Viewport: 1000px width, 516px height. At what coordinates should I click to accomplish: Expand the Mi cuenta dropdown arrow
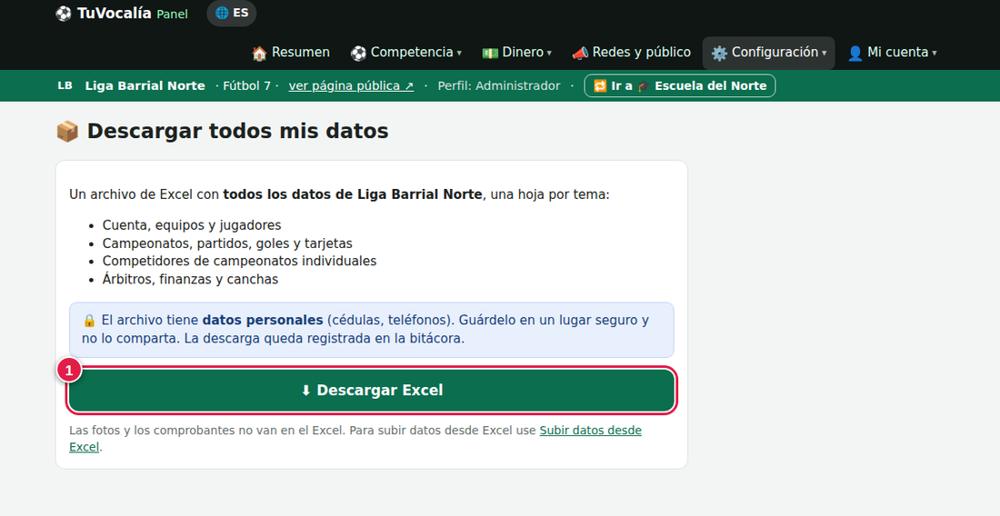934,53
